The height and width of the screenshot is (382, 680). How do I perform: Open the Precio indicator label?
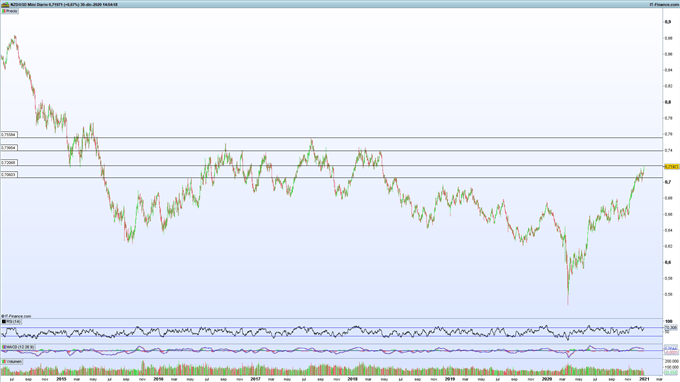(x=10, y=11)
